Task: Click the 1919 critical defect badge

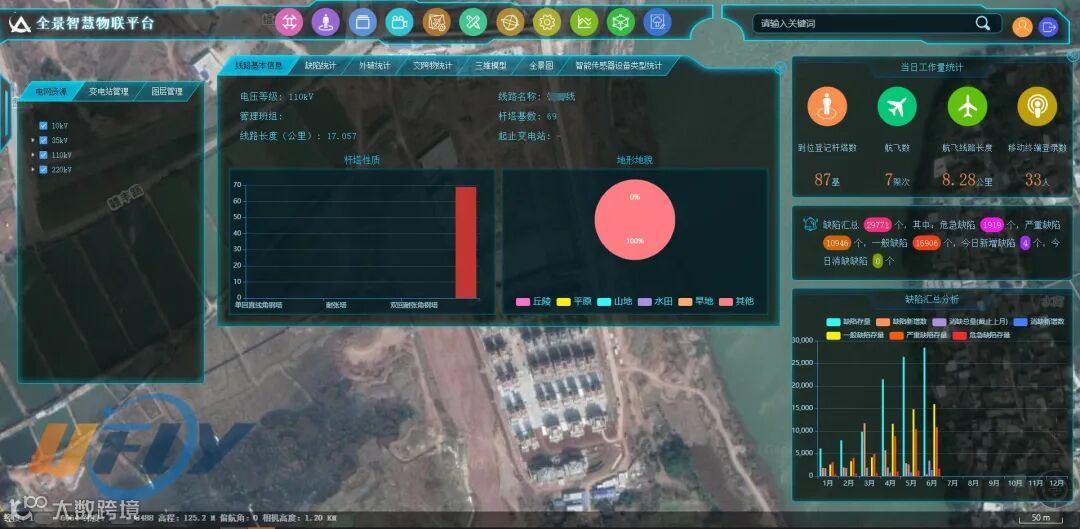Action: point(991,225)
